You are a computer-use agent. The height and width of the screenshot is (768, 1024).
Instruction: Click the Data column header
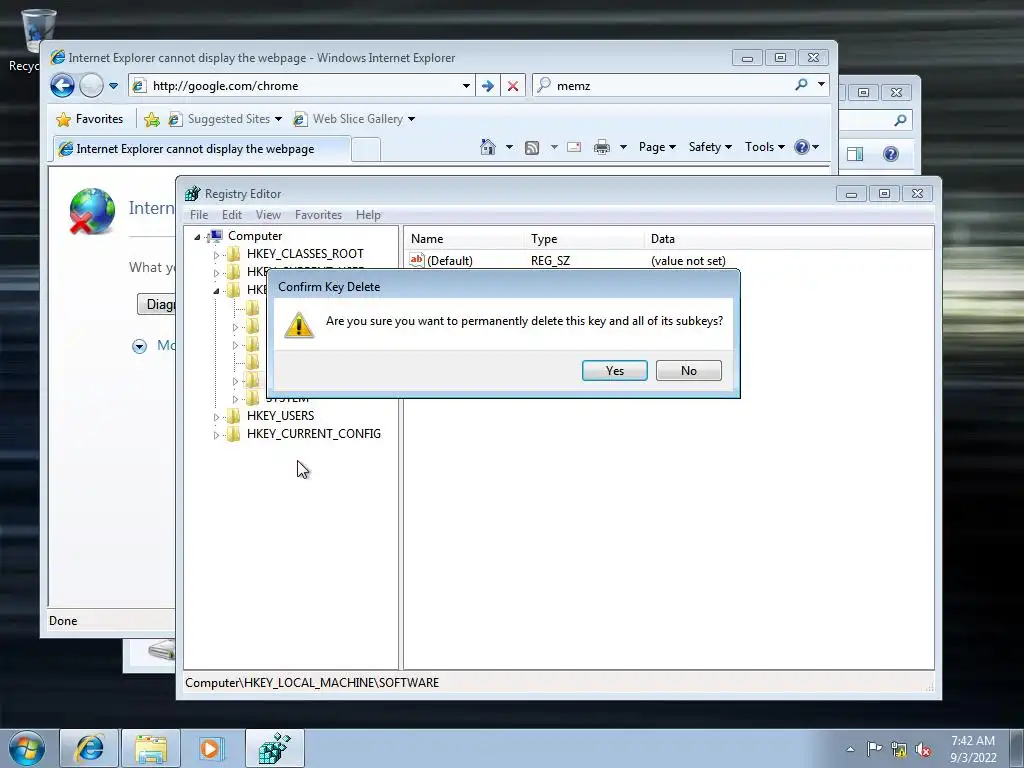(789, 239)
